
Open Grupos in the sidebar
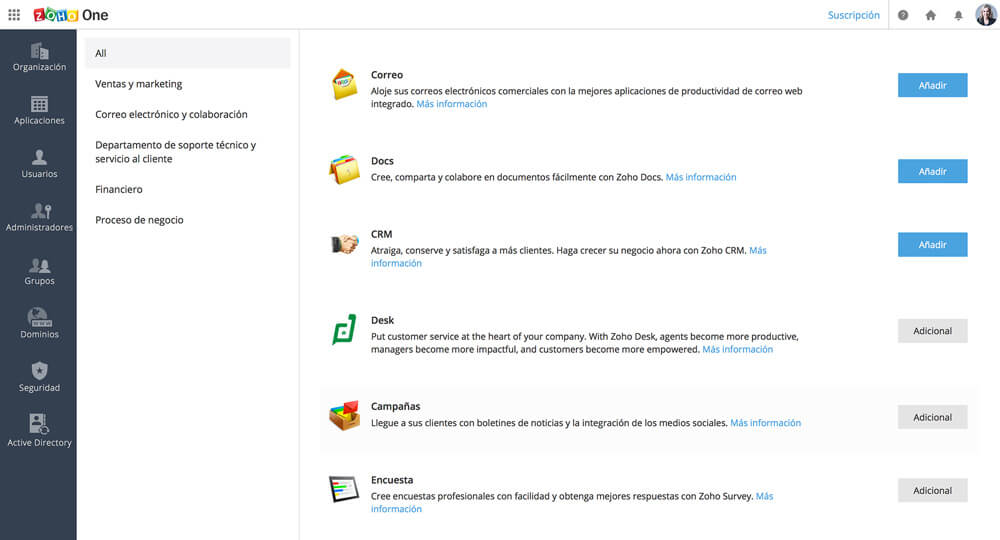pyautogui.click(x=39, y=272)
